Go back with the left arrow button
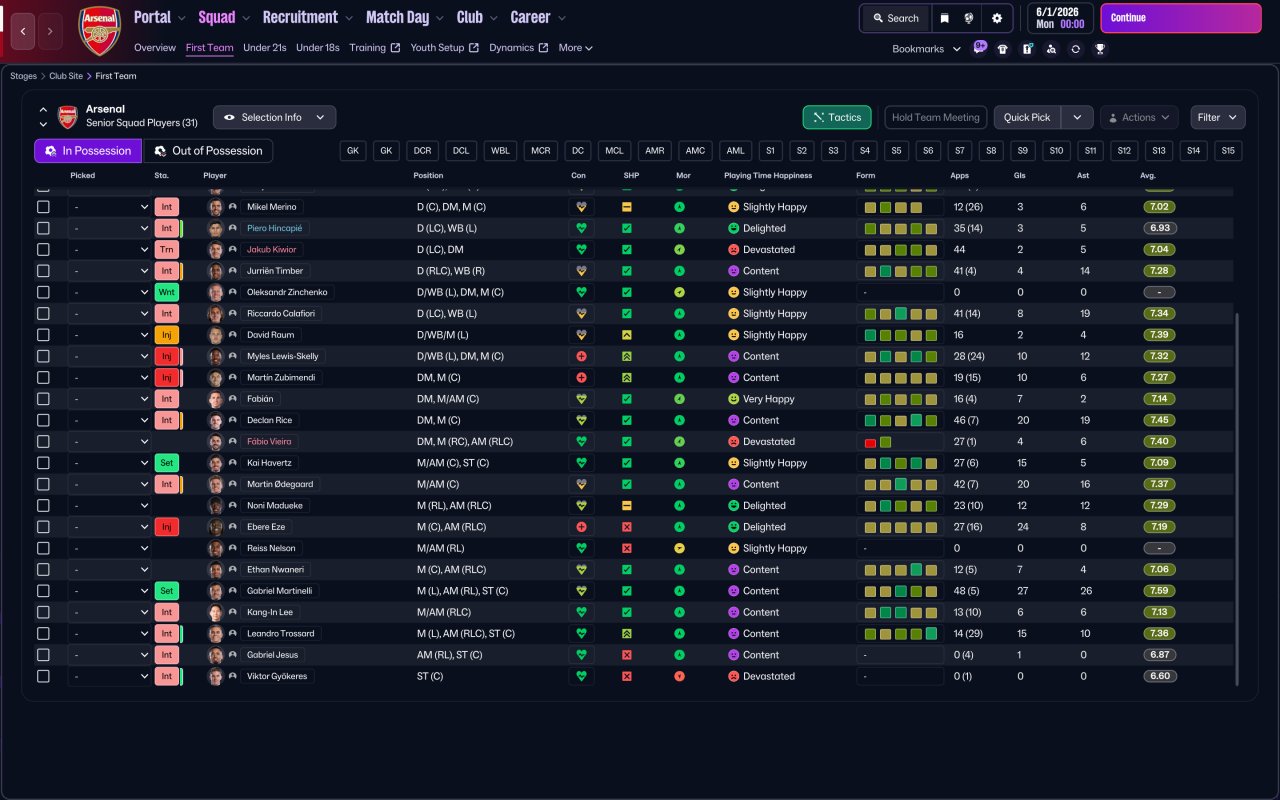 point(24,31)
